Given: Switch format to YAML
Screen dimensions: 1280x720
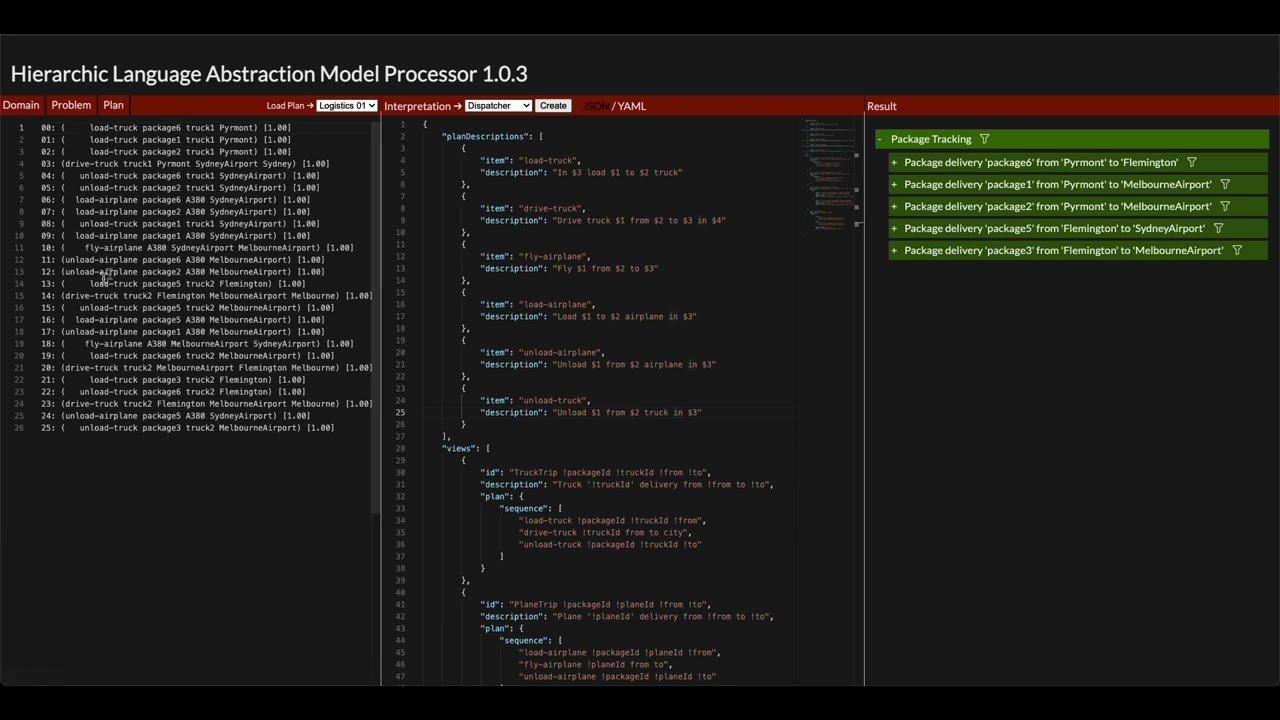Looking at the screenshot, I should click(x=632, y=106).
